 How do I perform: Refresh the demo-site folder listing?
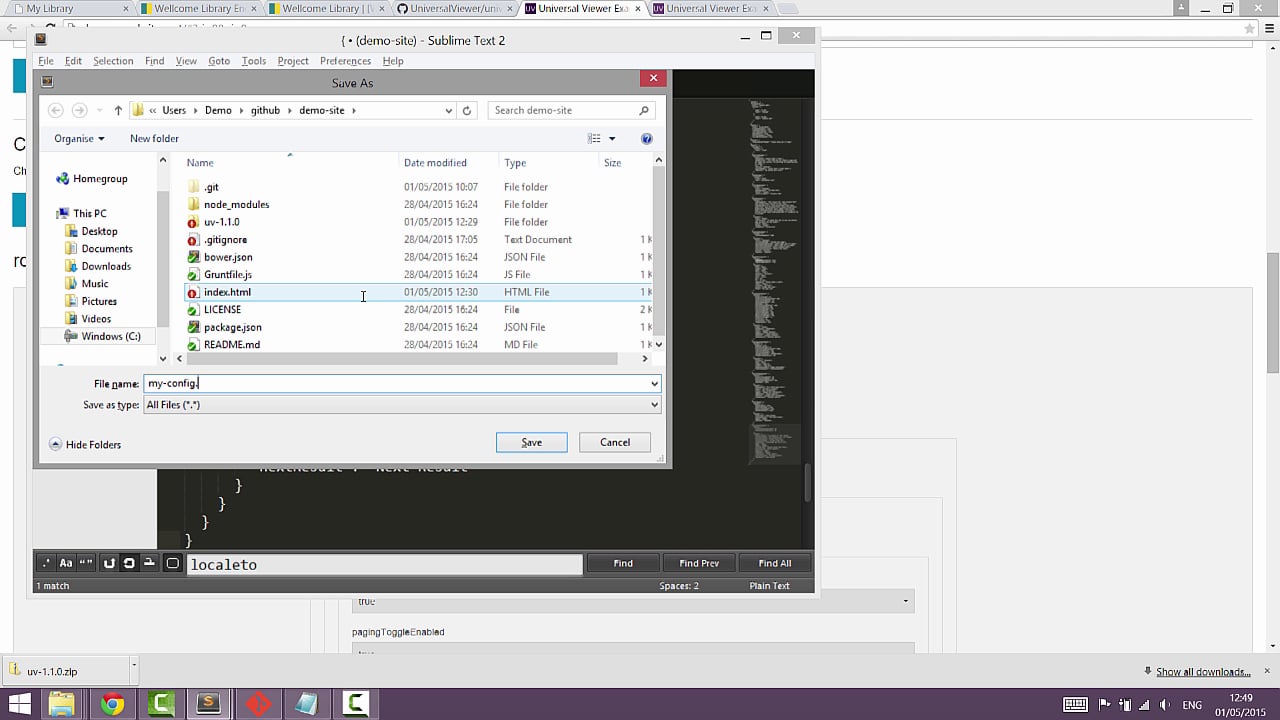pyautogui.click(x=467, y=110)
